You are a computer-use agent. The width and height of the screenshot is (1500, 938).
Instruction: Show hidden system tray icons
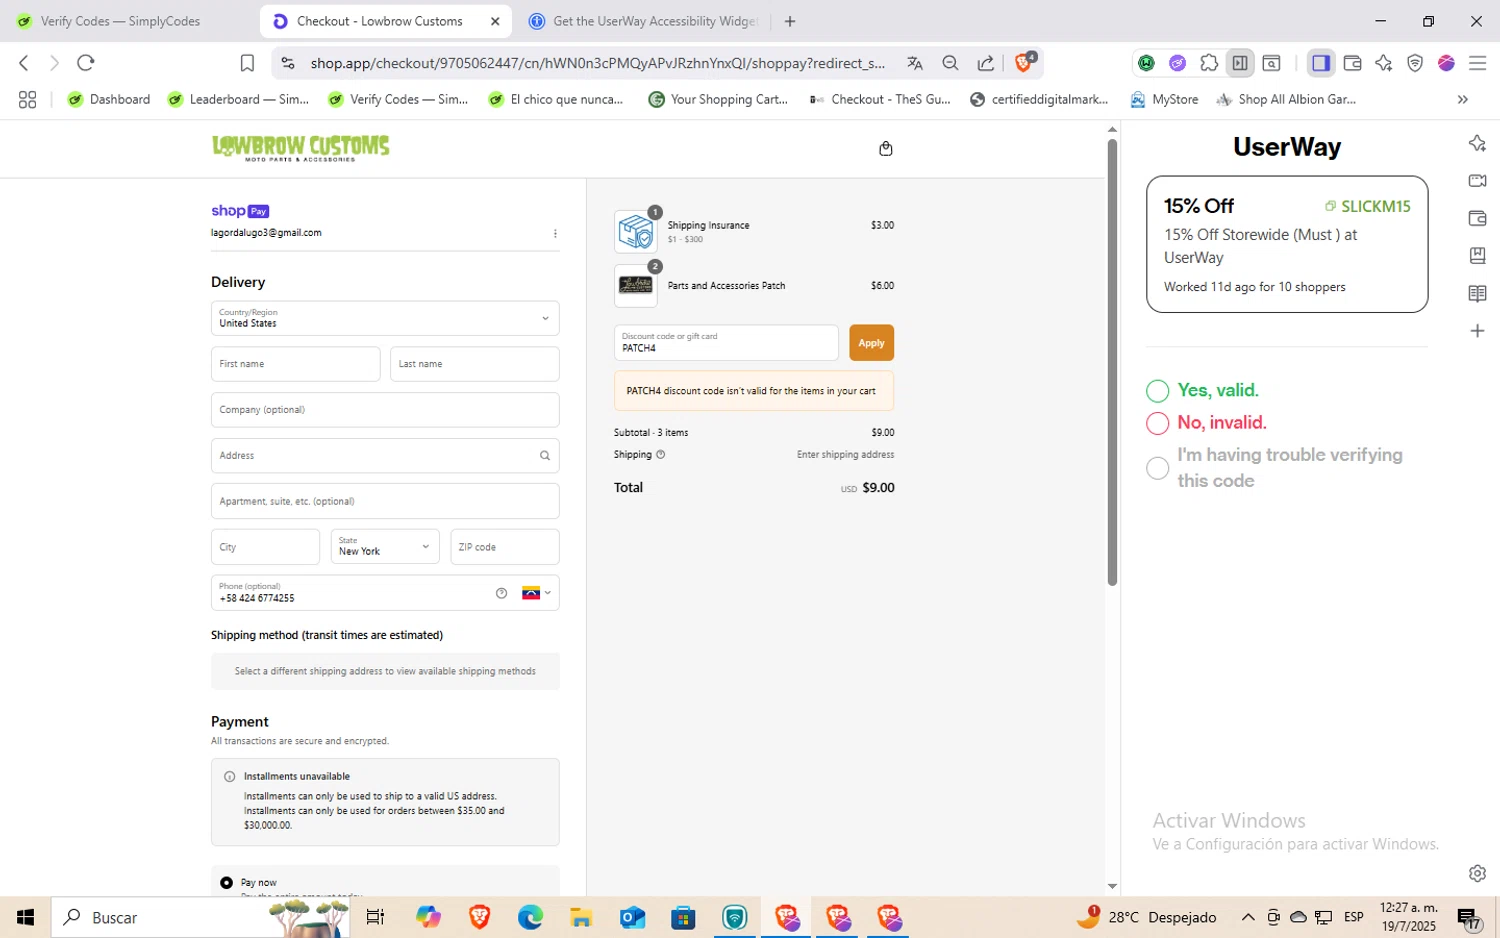coord(1247,917)
